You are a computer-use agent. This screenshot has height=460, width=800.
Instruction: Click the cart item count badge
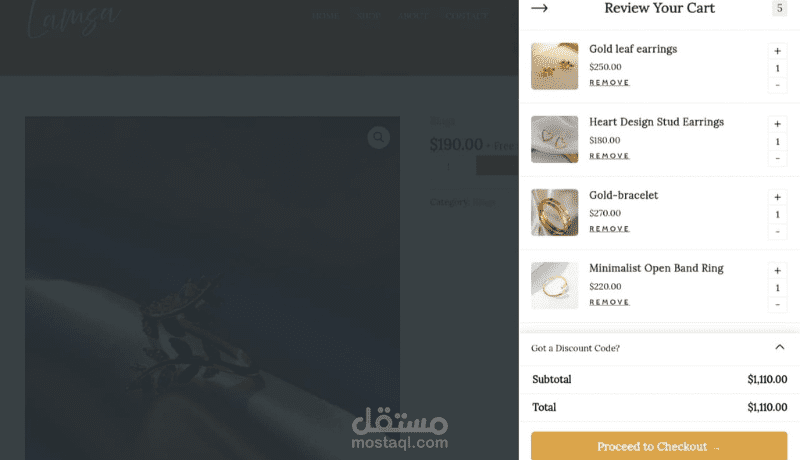click(779, 8)
